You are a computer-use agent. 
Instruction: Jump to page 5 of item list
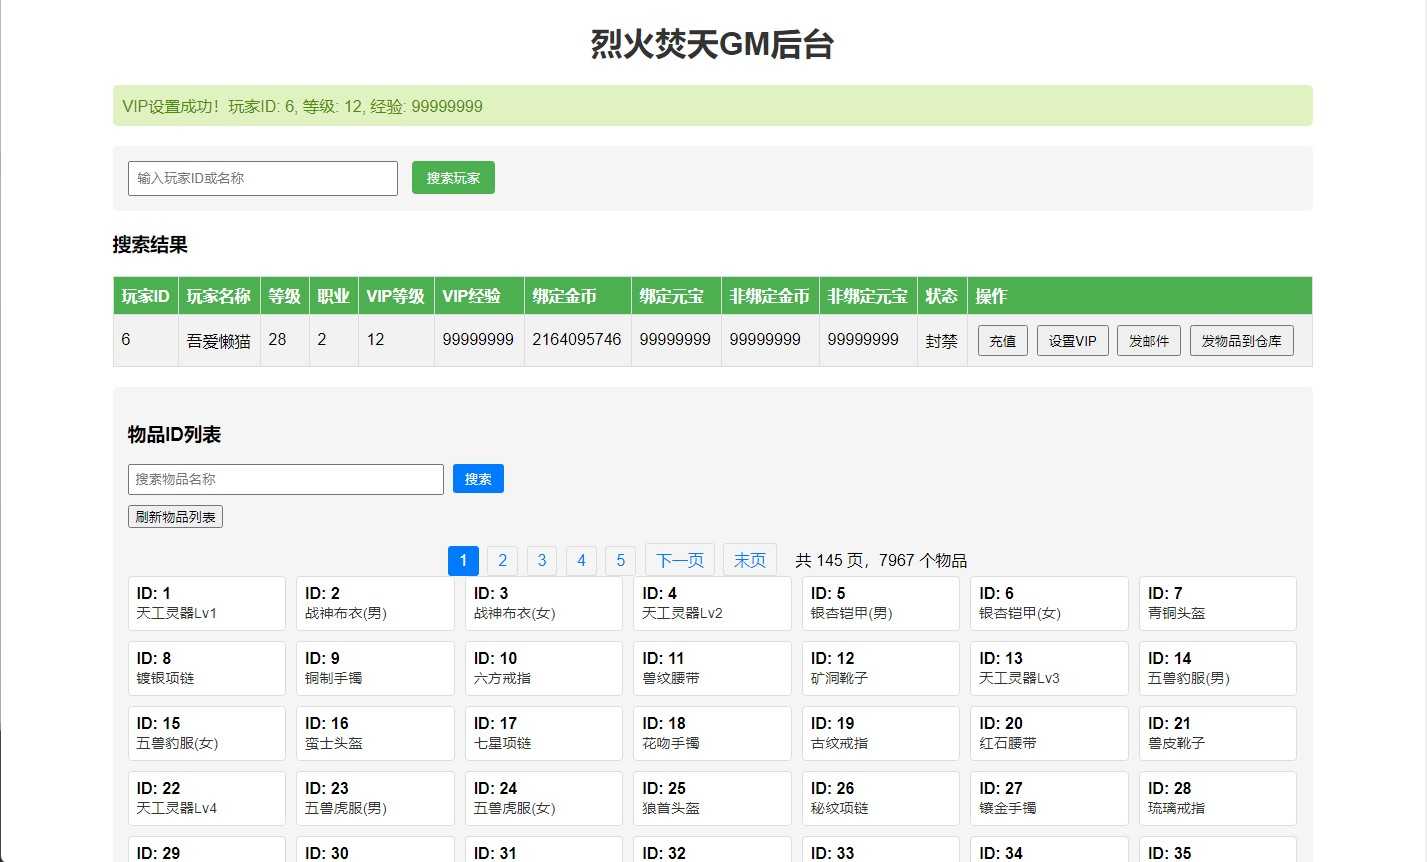pos(620,560)
